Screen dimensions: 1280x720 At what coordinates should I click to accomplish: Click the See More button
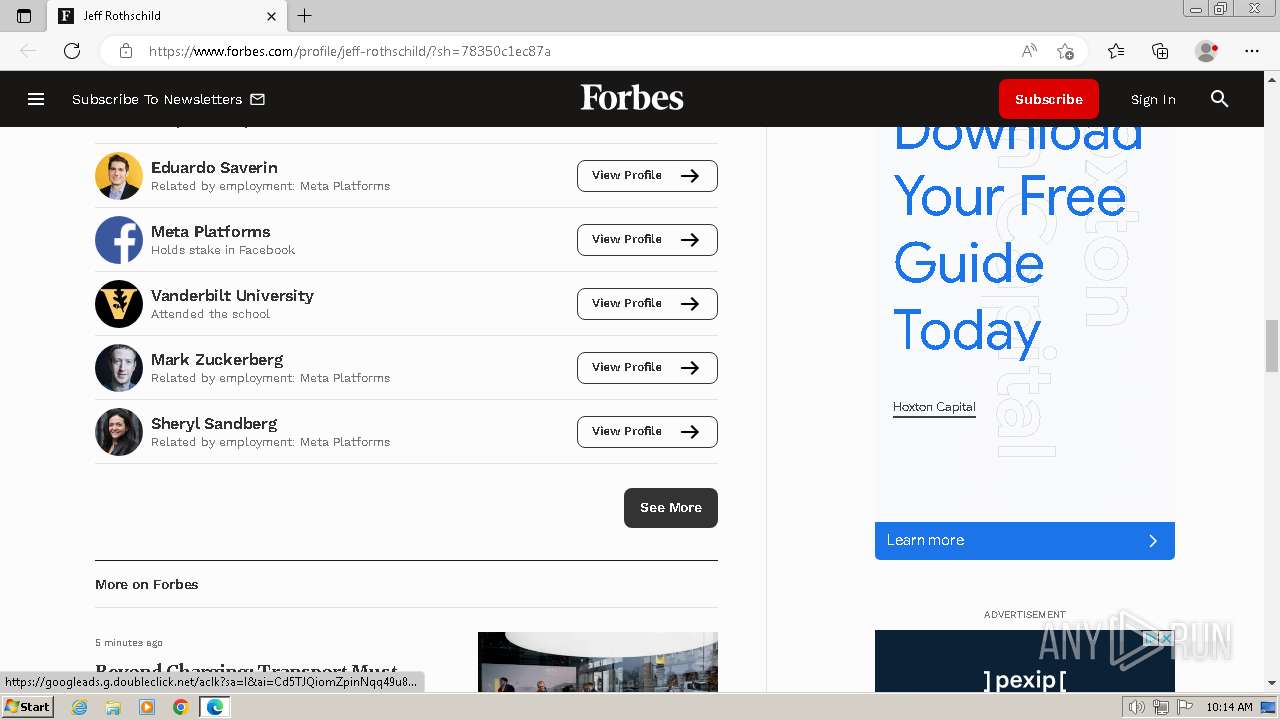coord(671,508)
